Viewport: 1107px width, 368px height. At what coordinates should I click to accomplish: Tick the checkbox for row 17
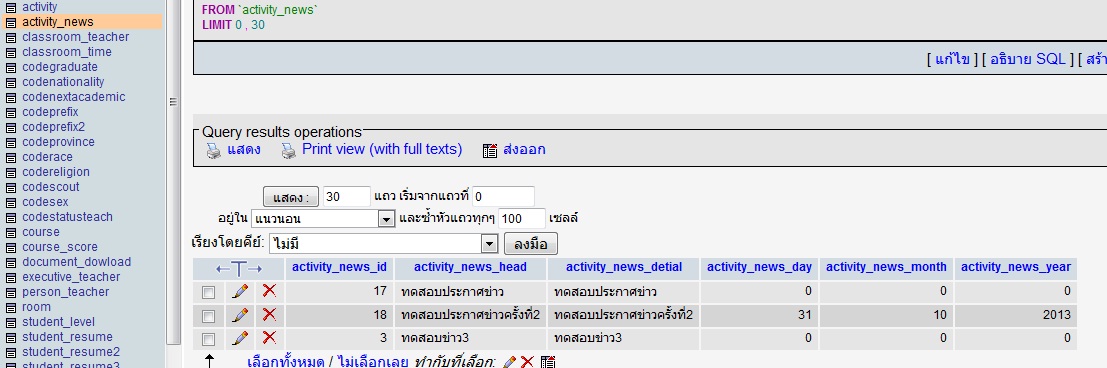click(x=208, y=292)
